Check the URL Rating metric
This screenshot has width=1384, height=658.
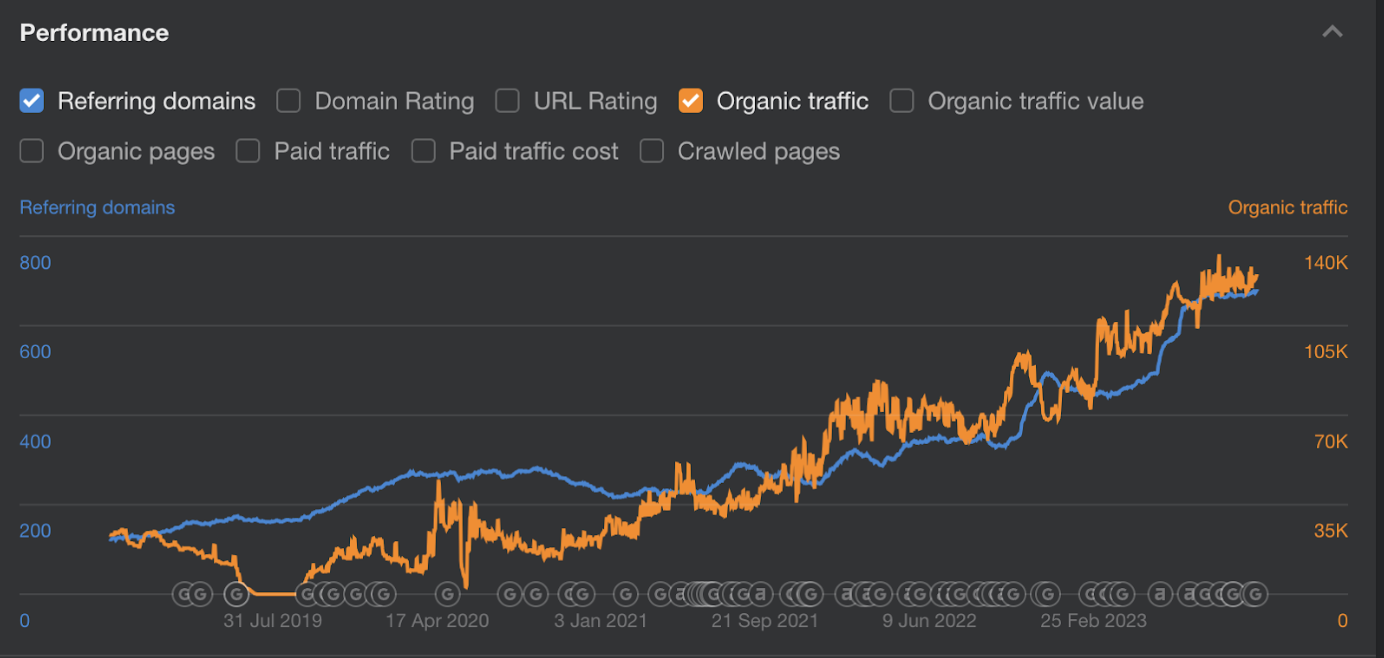pos(507,100)
